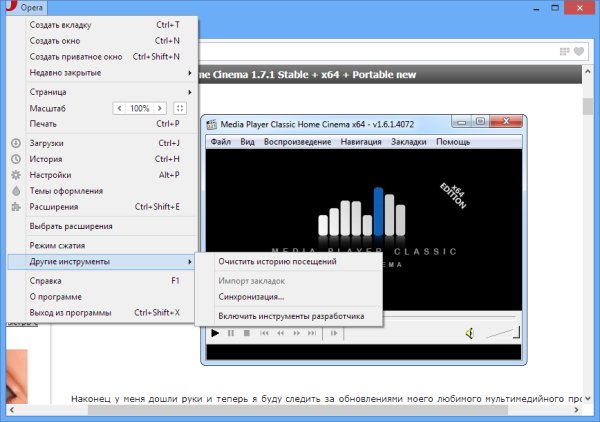The width and height of the screenshot is (600, 422).
Task: Click fast forward button in Media Player
Action: tap(297, 333)
